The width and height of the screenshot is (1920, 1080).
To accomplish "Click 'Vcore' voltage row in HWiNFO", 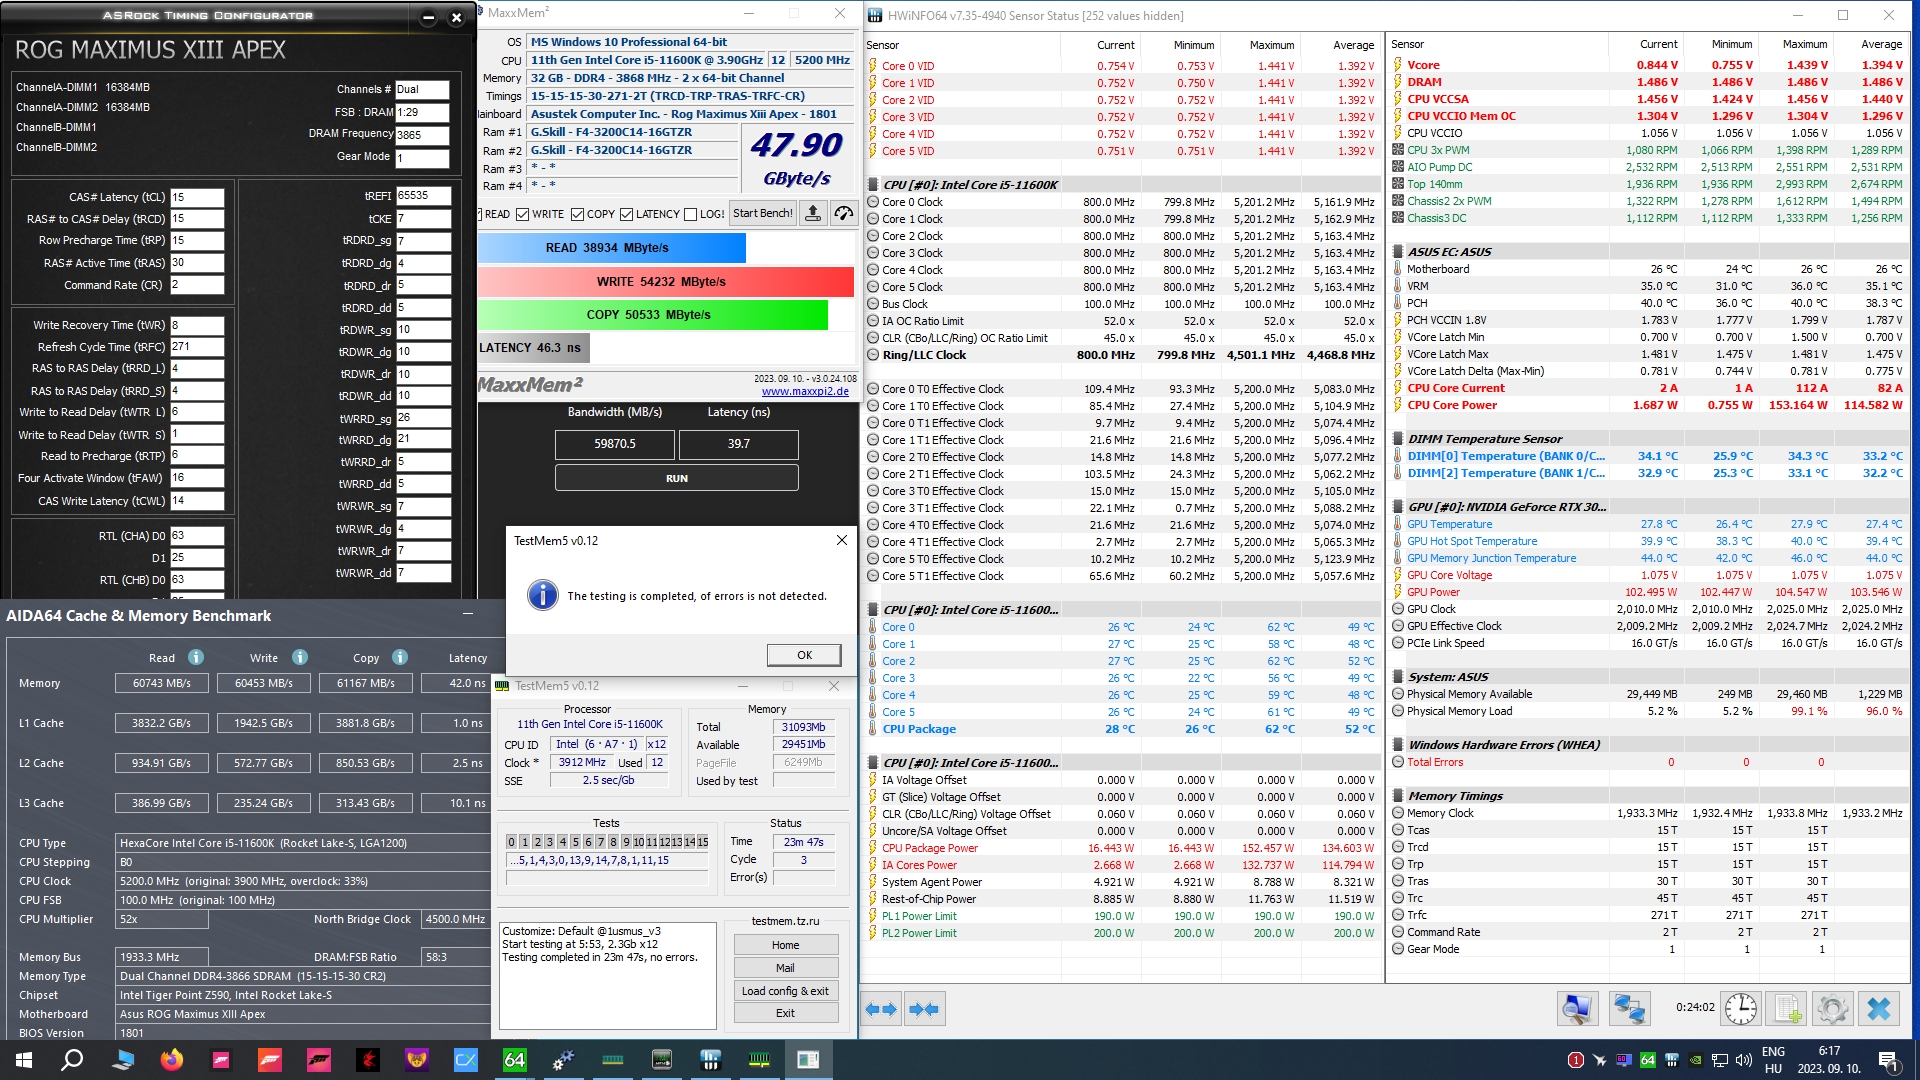I will (1648, 65).
